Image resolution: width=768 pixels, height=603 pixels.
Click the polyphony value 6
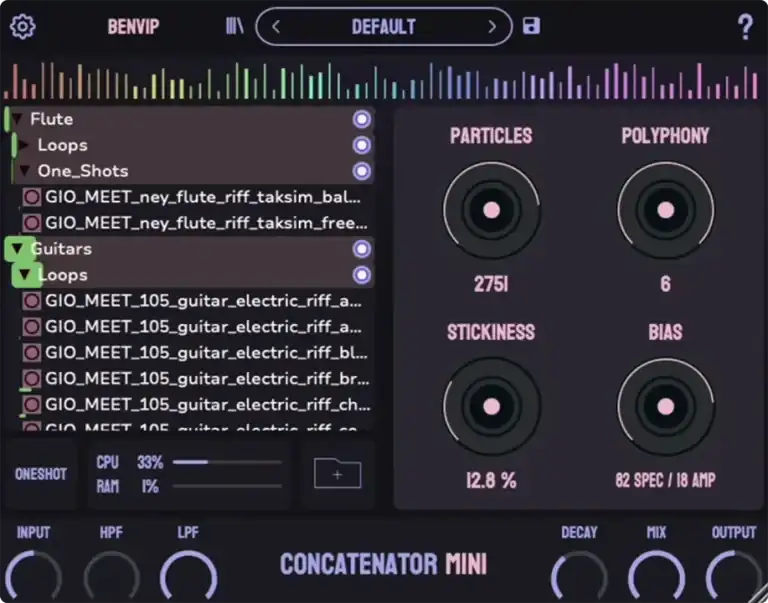665,284
